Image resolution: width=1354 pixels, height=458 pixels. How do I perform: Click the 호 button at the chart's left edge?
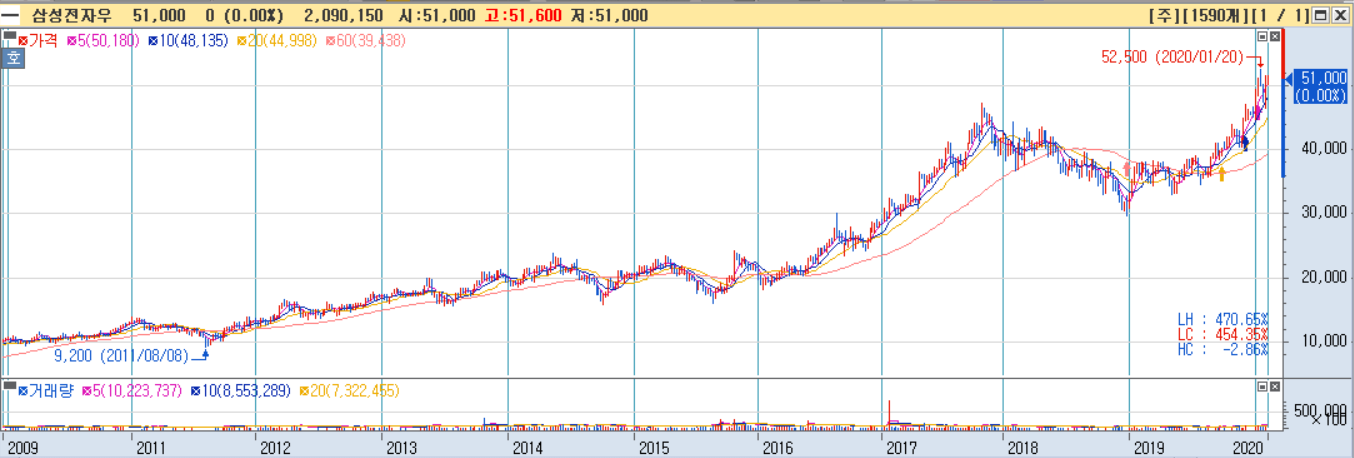(13, 58)
